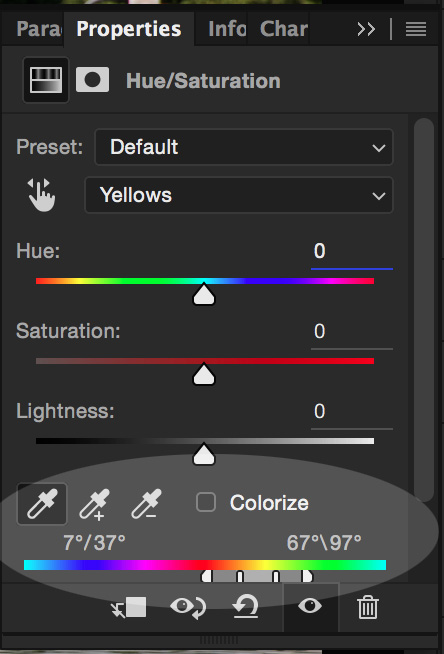Click the Hue/Saturation adjustment icon
Screen dimensions: 444x654
pyautogui.click(x=46, y=80)
